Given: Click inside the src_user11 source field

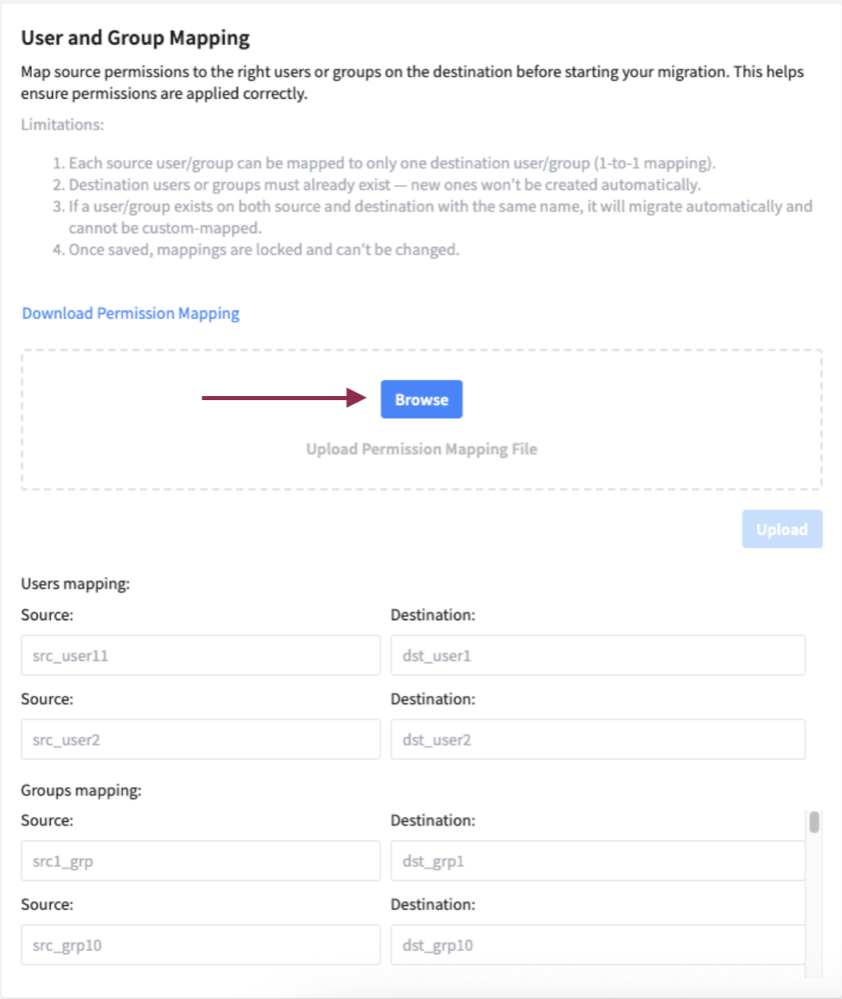Looking at the screenshot, I should coord(200,655).
